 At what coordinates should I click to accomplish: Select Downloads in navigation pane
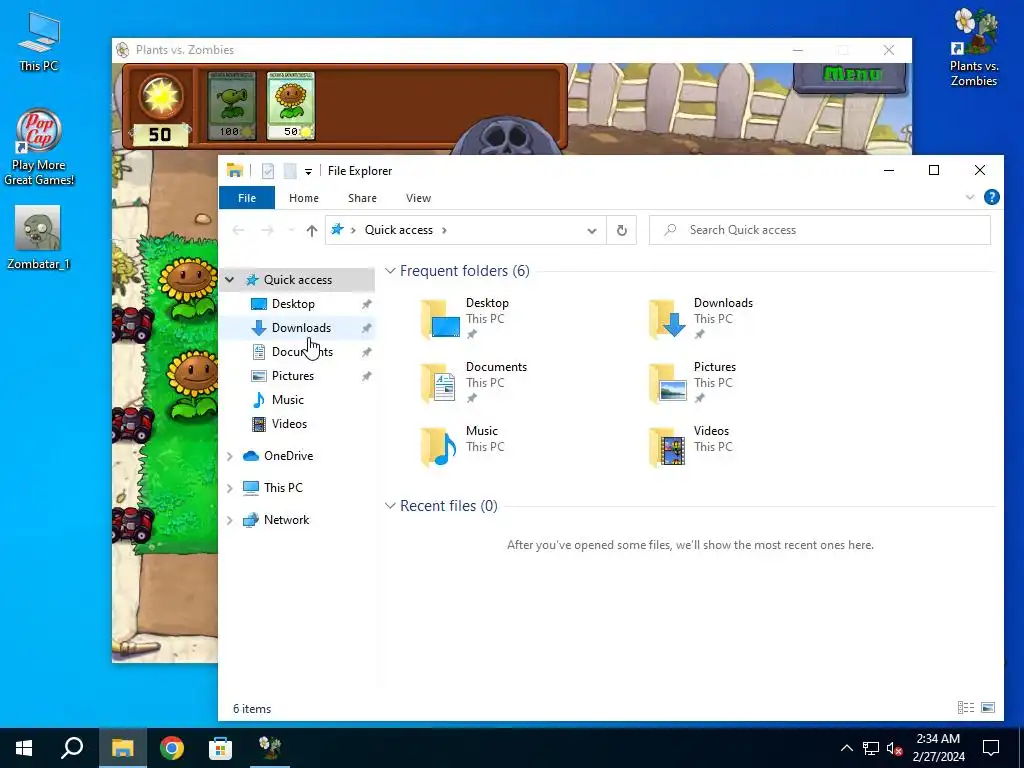301,328
